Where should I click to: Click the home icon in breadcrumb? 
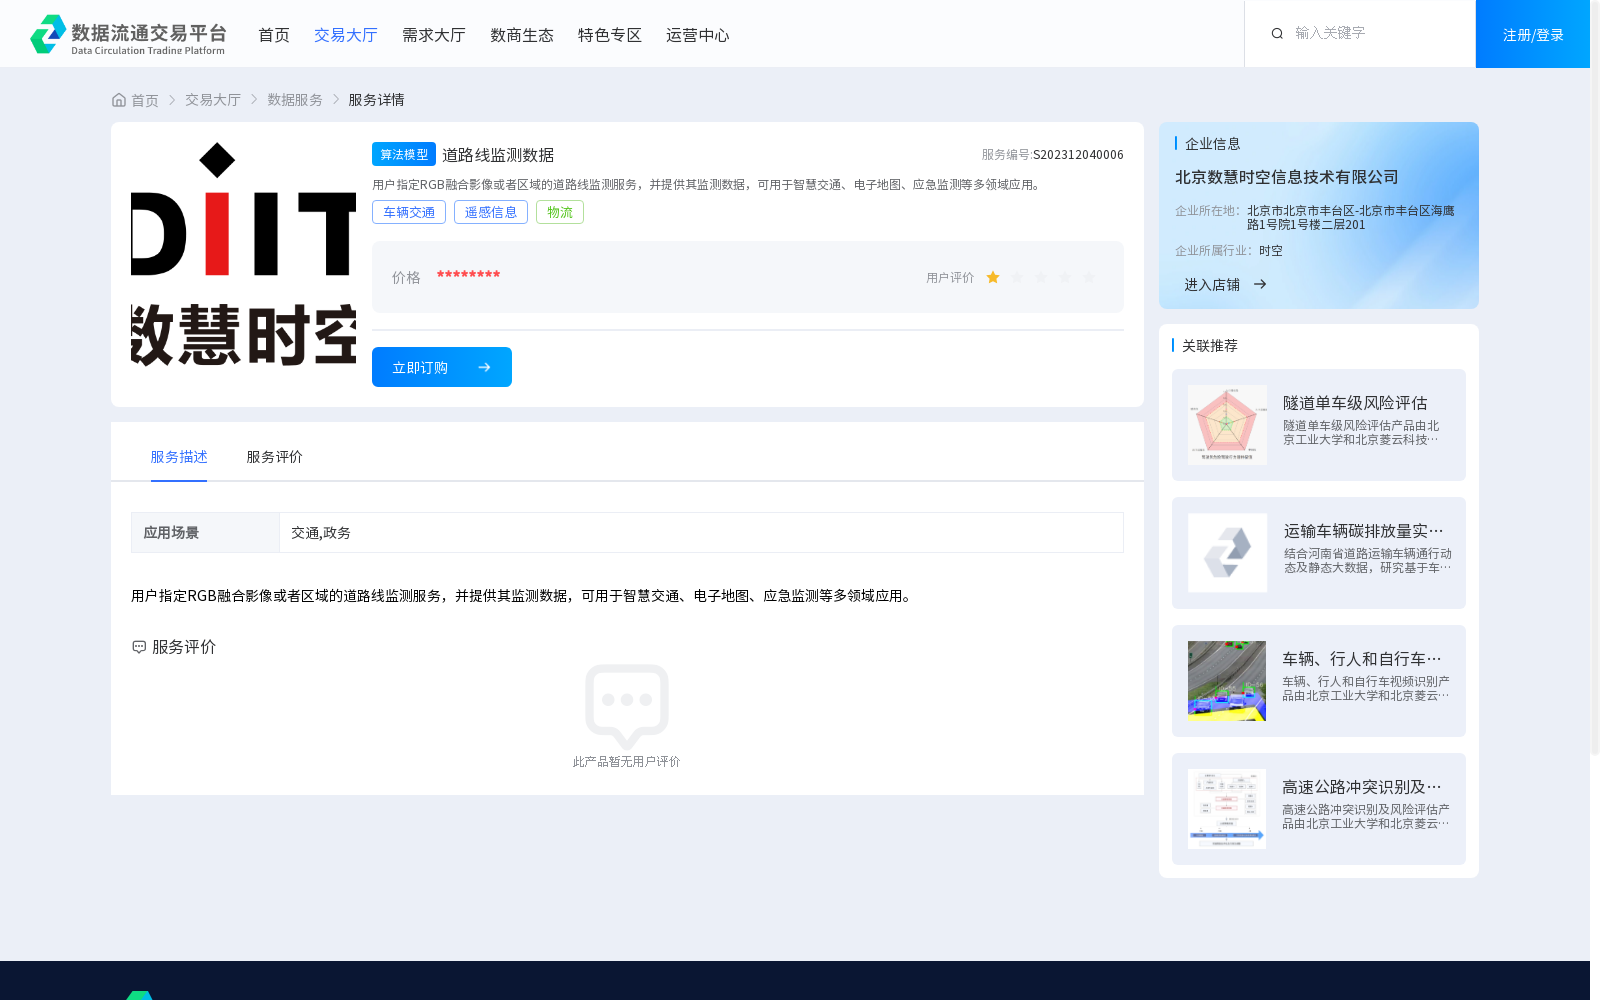[x=119, y=100]
